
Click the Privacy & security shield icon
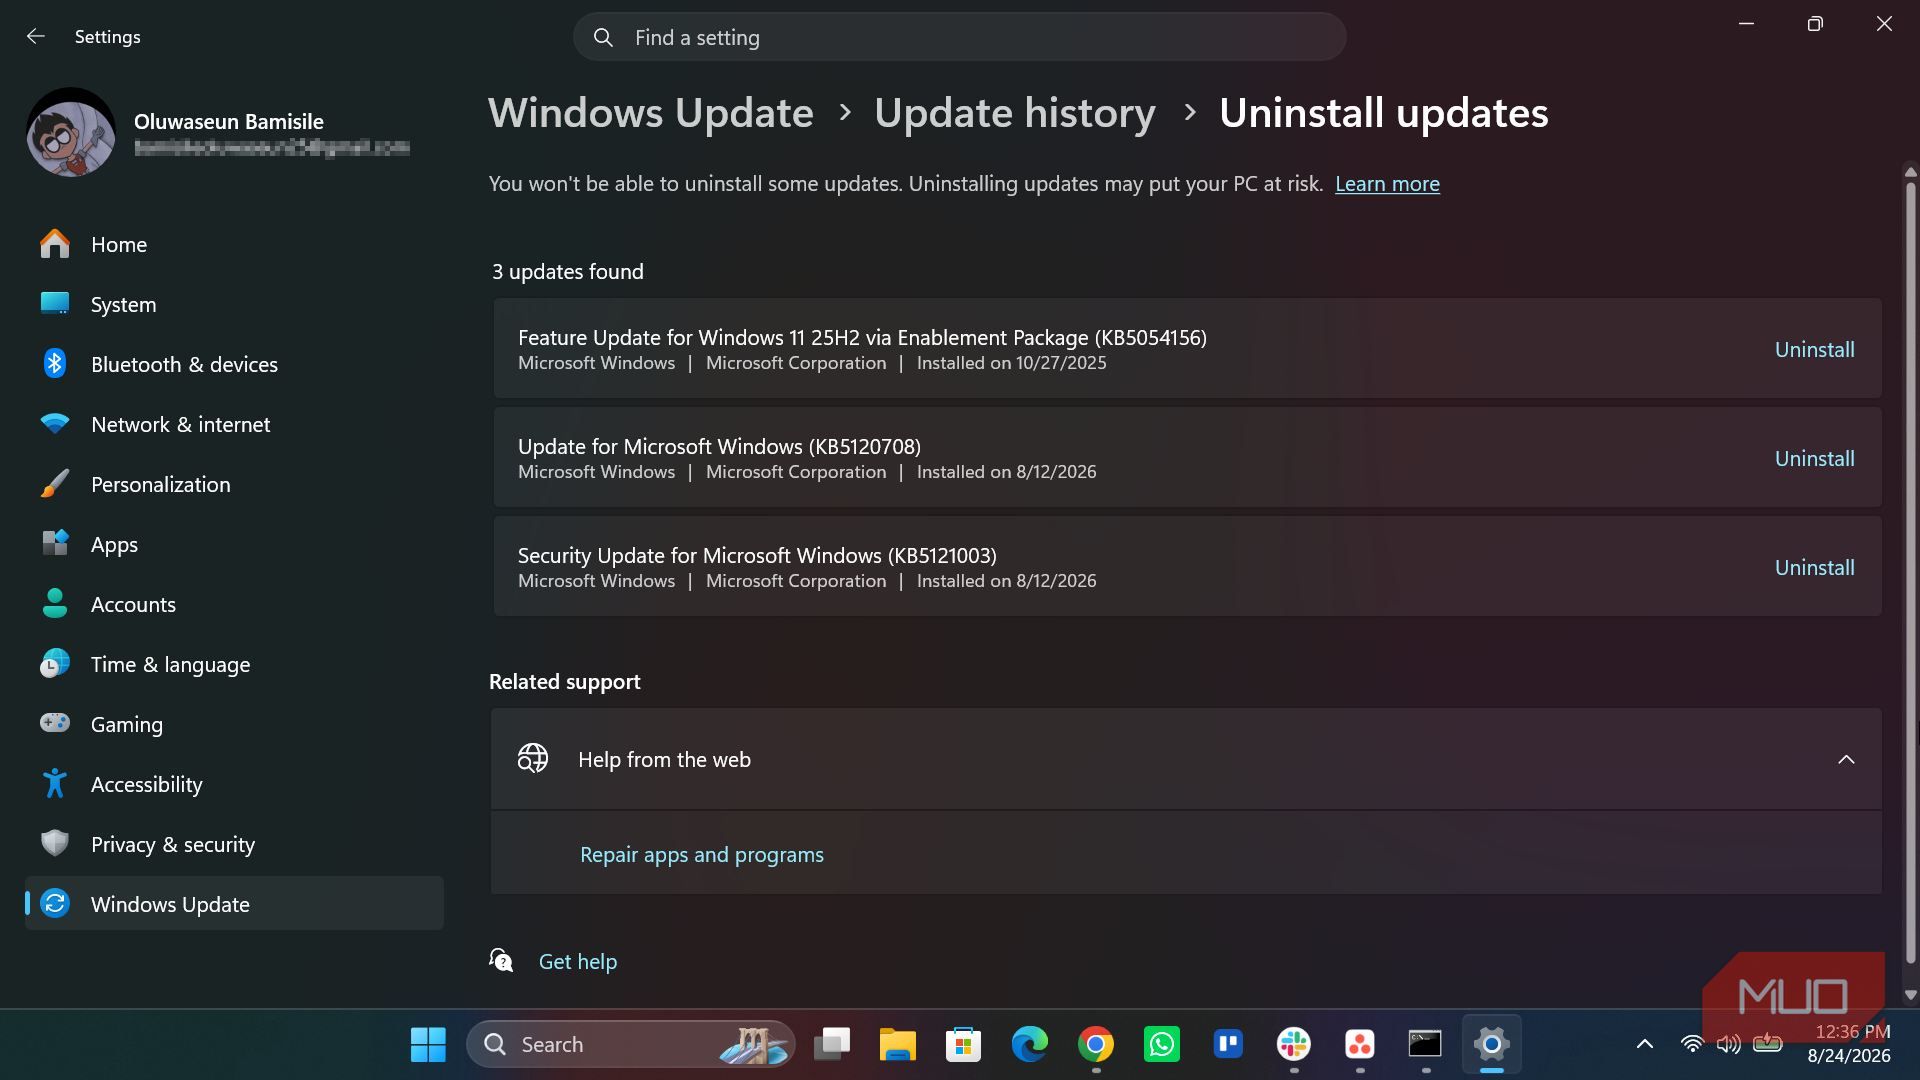point(55,843)
